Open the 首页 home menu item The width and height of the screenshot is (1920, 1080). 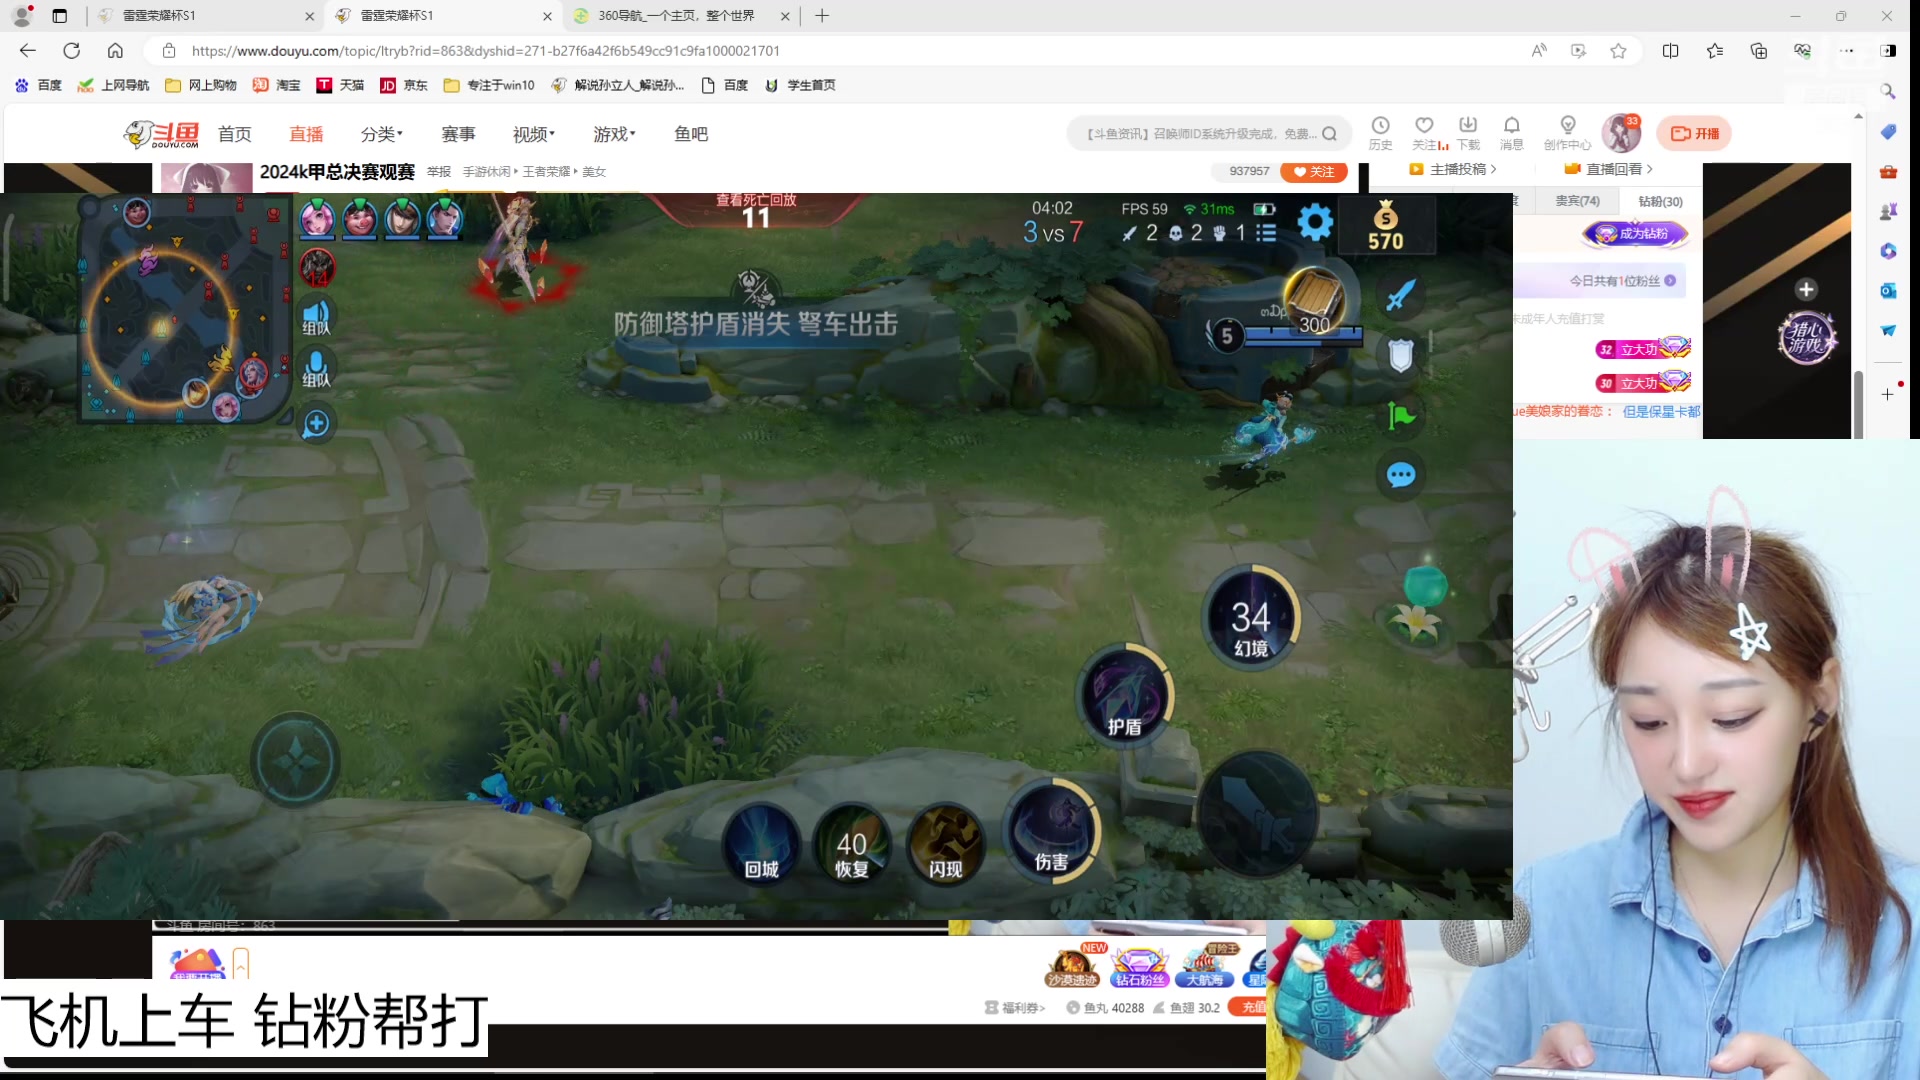[234, 134]
